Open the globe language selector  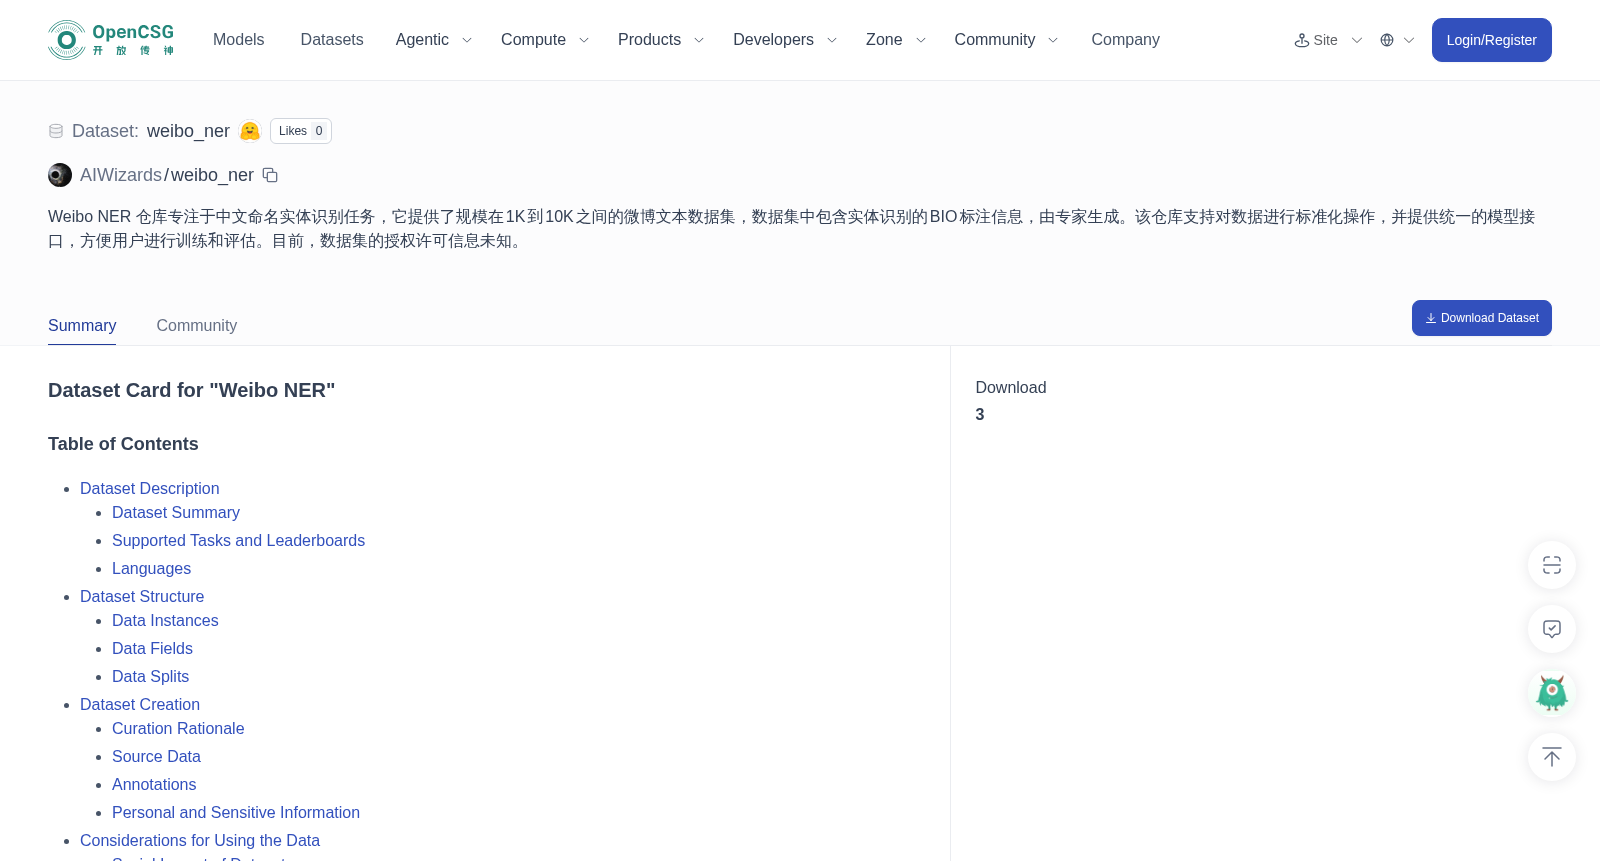tap(1387, 40)
